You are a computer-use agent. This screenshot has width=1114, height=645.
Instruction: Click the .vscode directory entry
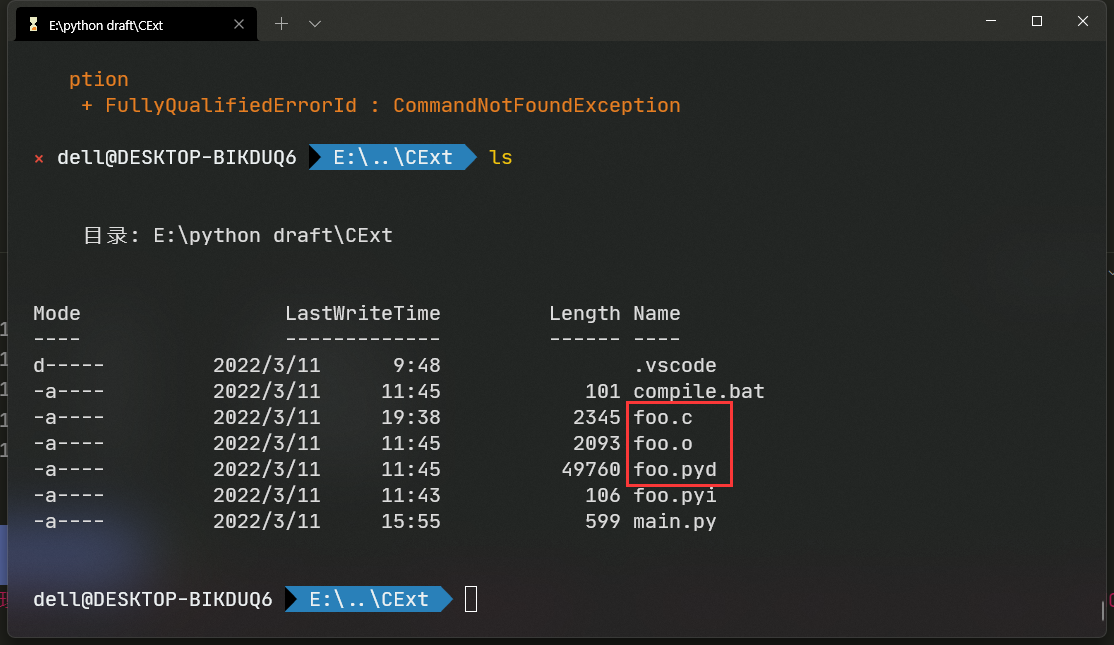[x=675, y=365]
